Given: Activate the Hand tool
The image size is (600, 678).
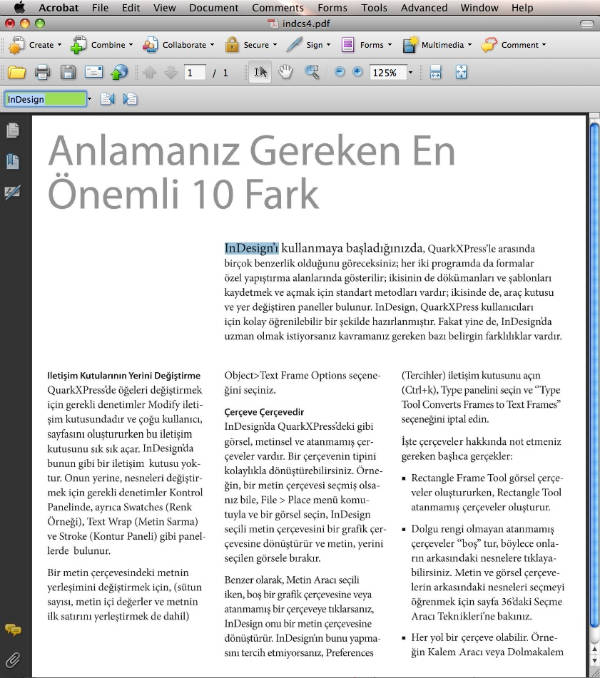Looking at the screenshot, I should (285, 72).
